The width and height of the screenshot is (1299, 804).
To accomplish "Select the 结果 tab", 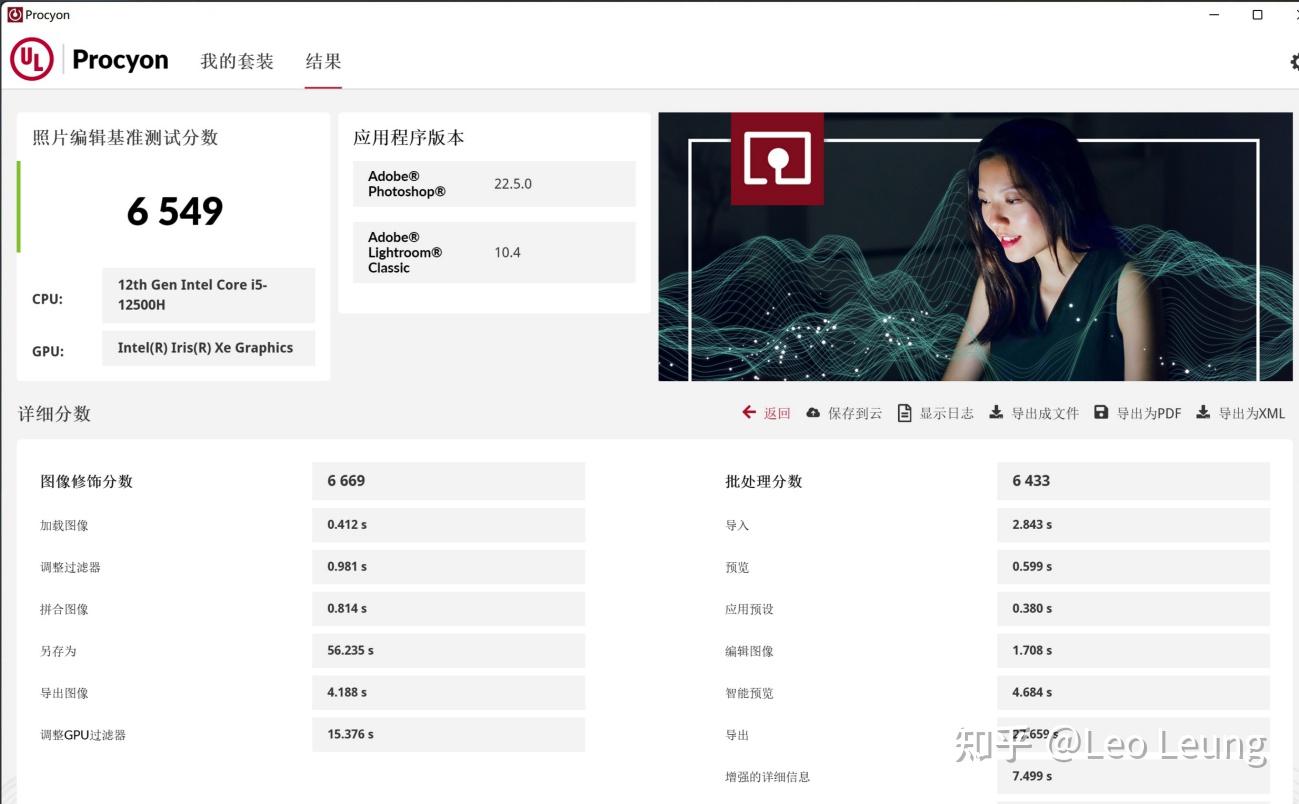I will coord(322,61).
